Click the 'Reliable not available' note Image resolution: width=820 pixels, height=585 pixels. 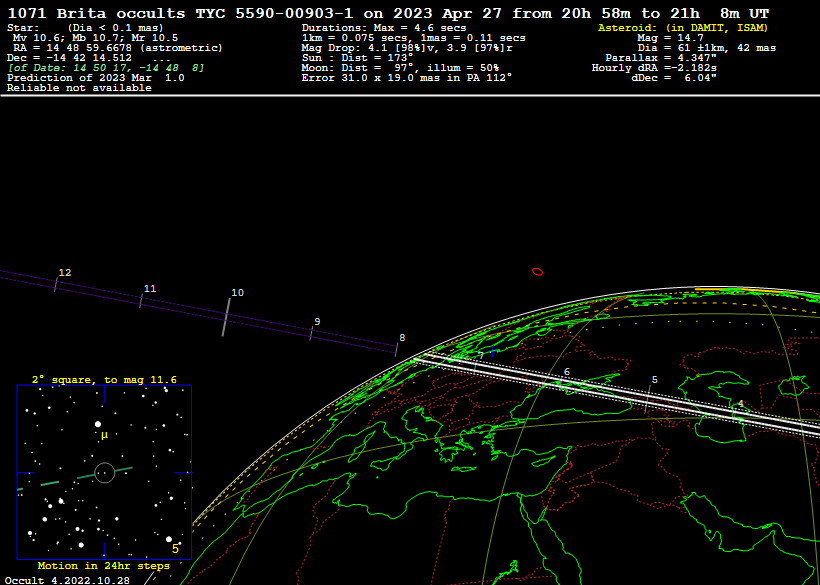(79, 88)
